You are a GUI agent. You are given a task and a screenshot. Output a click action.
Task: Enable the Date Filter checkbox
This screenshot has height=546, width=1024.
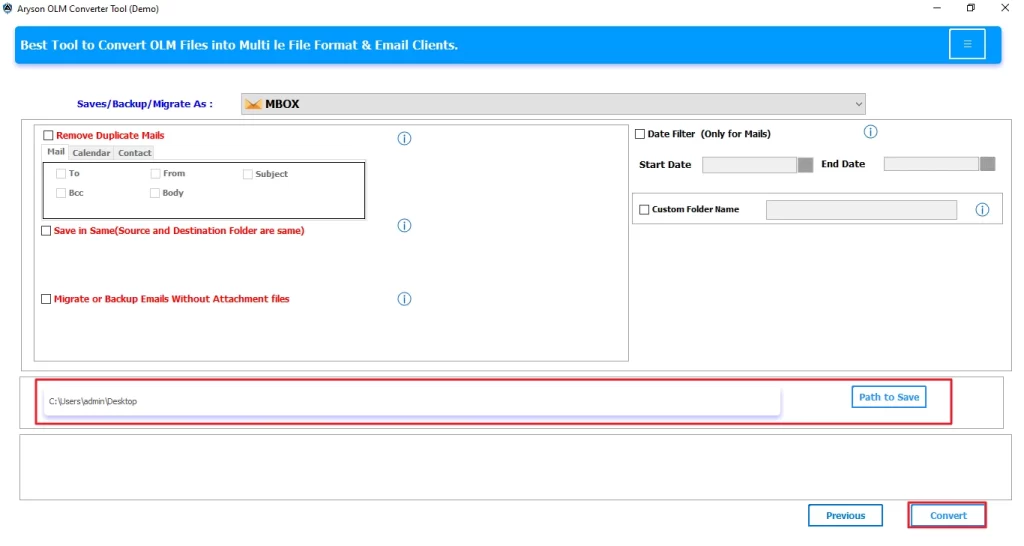click(x=639, y=134)
